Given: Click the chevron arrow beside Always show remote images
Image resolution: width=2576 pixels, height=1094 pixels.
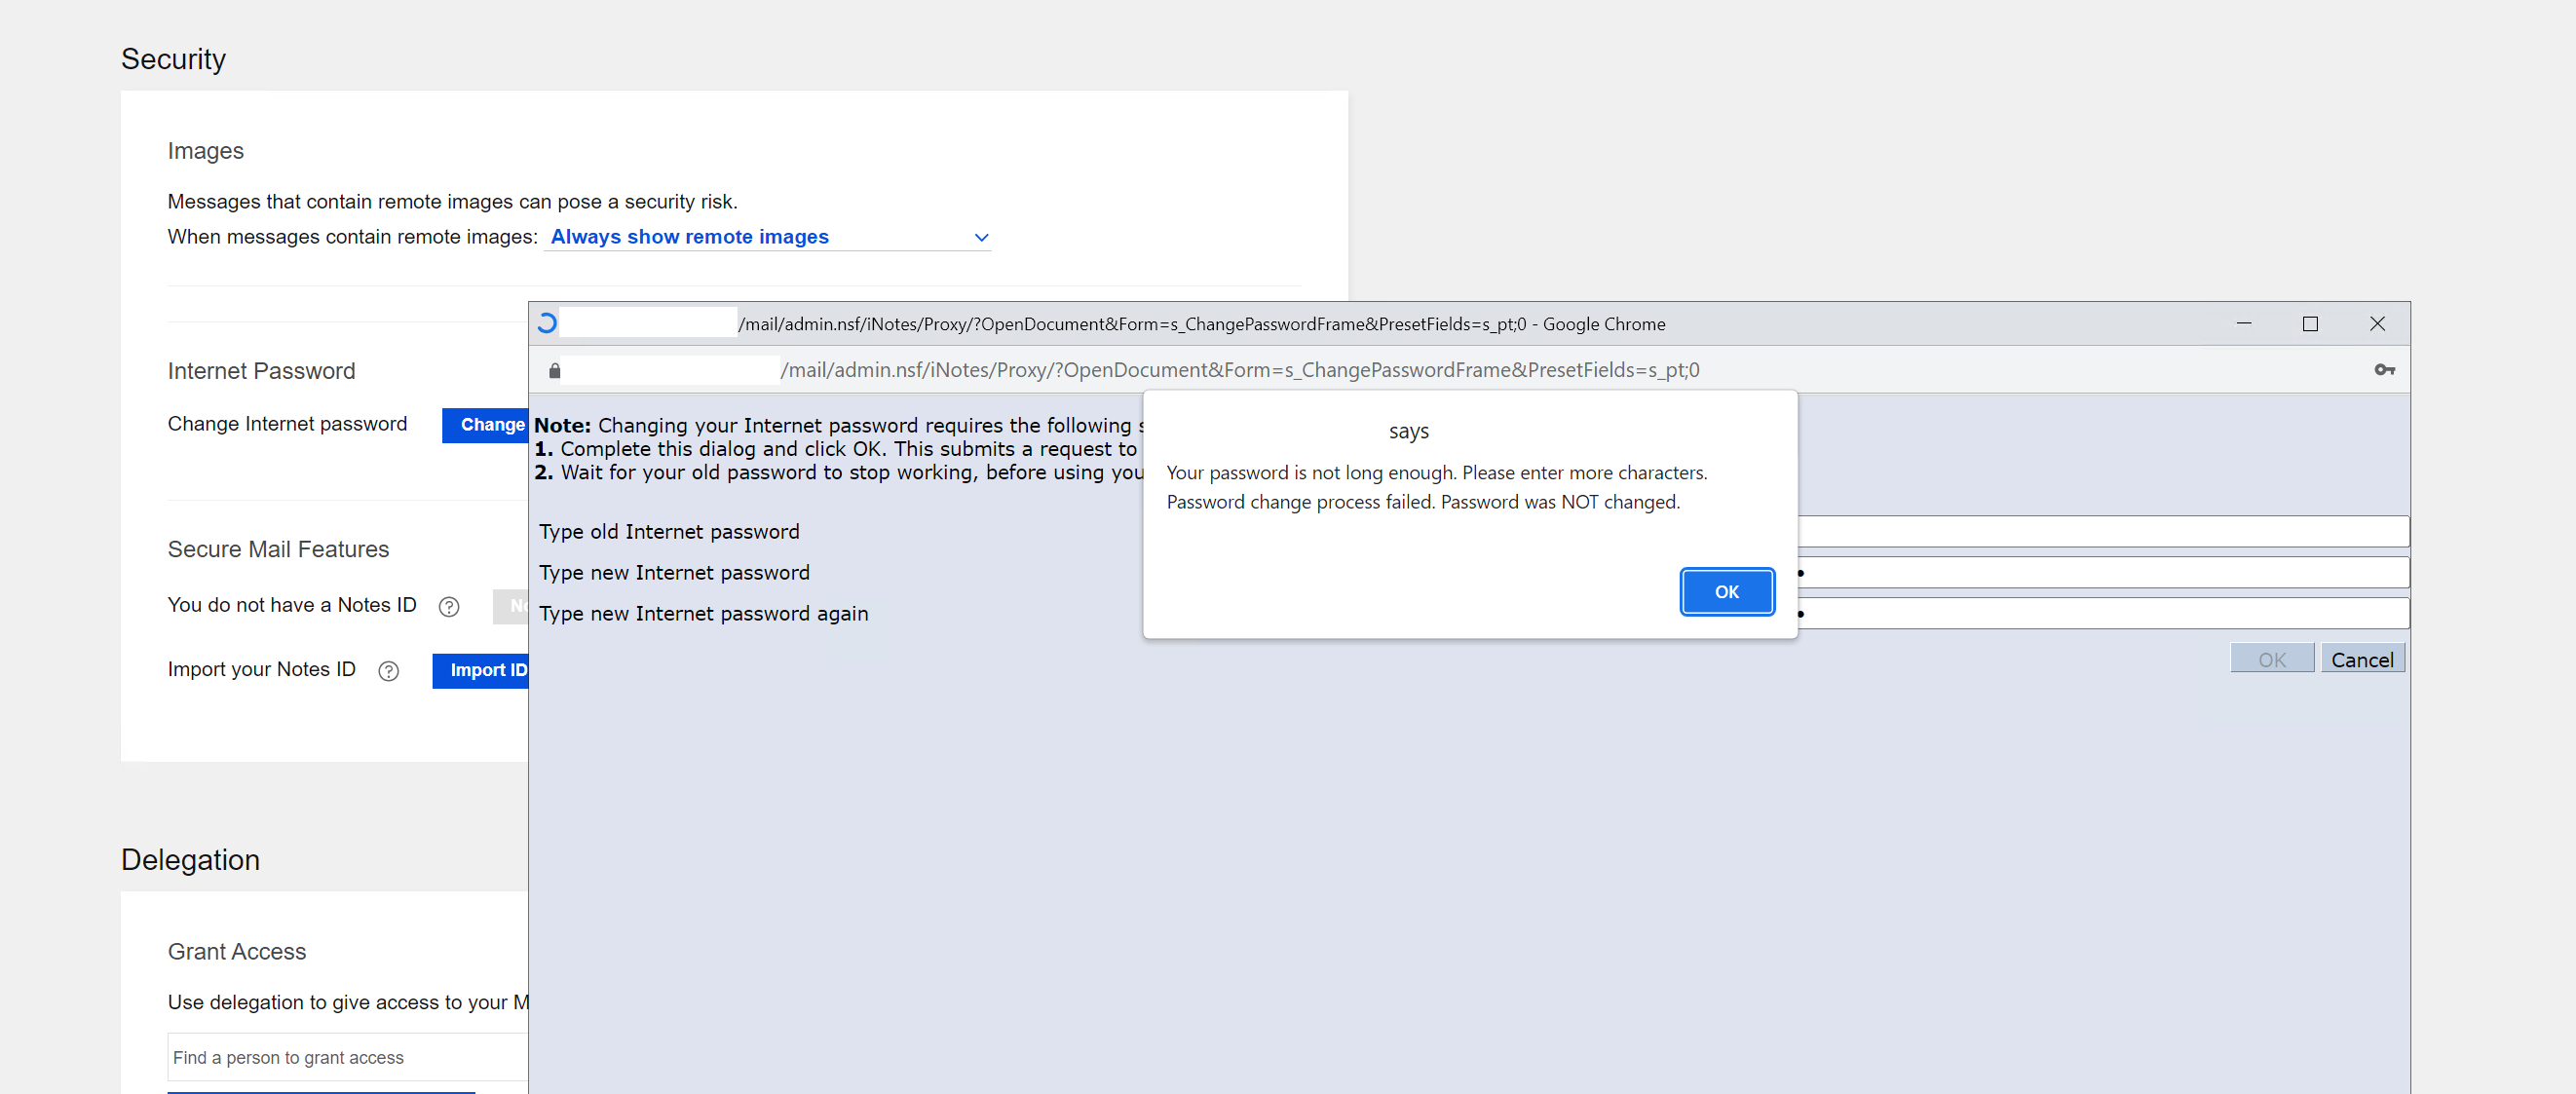Looking at the screenshot, I should [981, 238].
